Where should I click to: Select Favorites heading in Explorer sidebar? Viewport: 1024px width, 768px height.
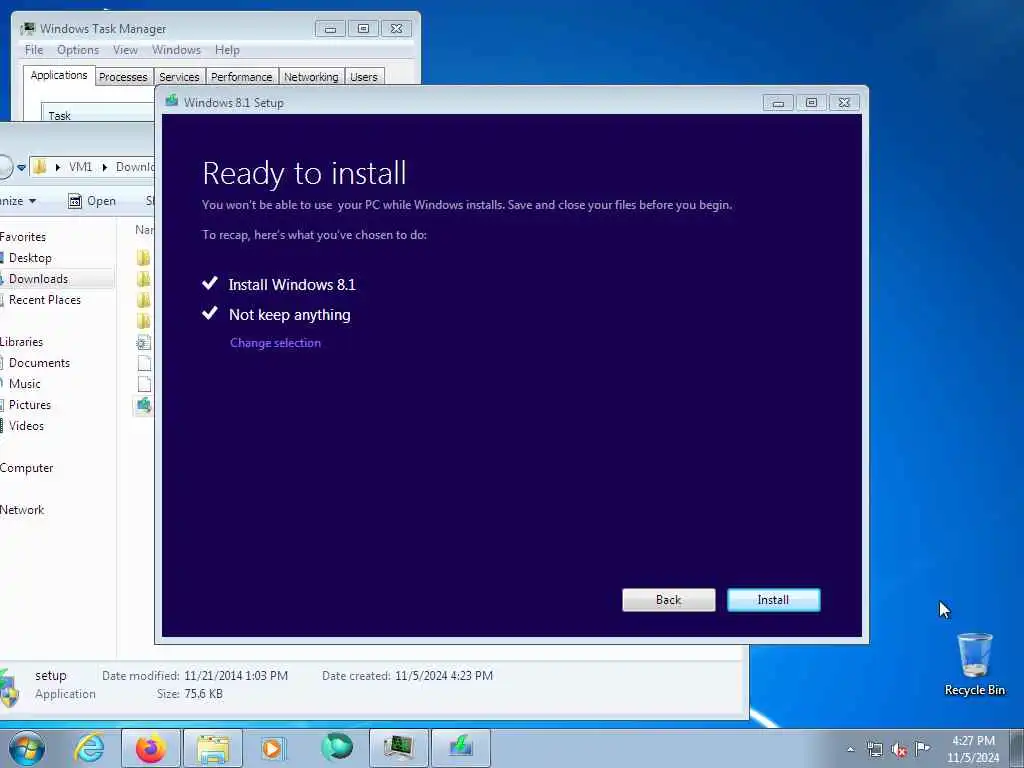(x=22, y=237)
